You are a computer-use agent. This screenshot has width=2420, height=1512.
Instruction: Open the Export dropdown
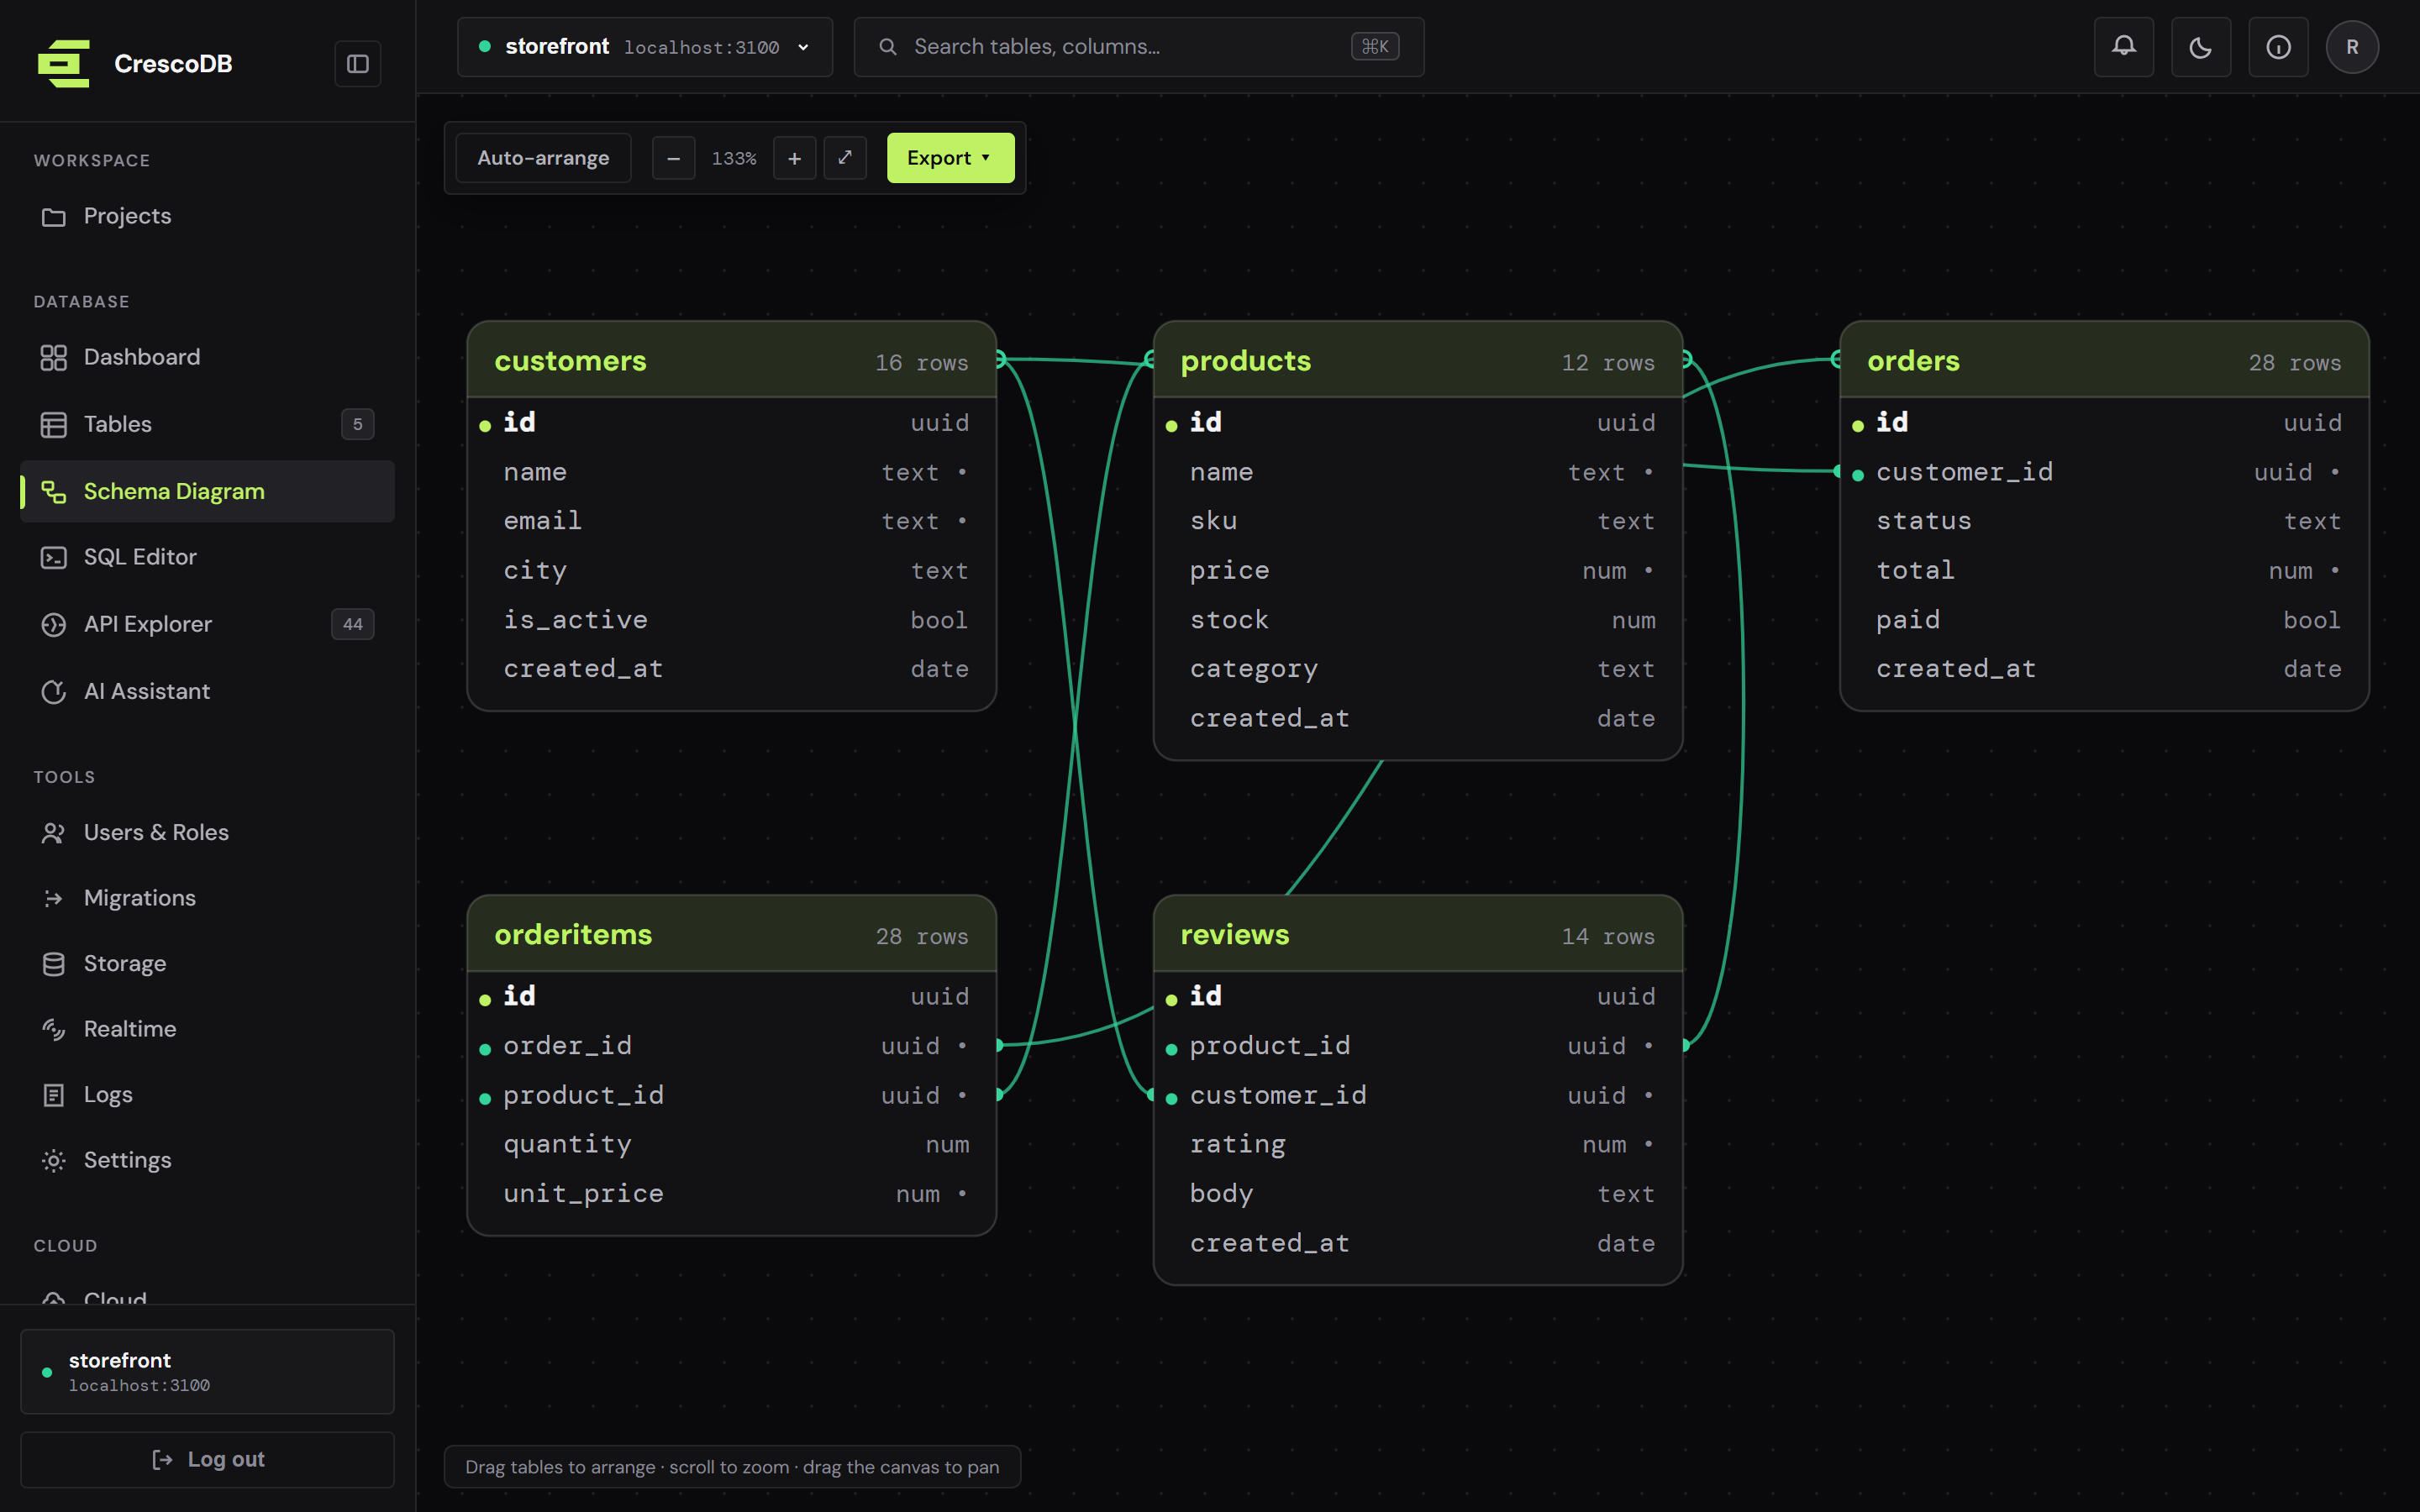pyautogui.click(x=950, y=158)
